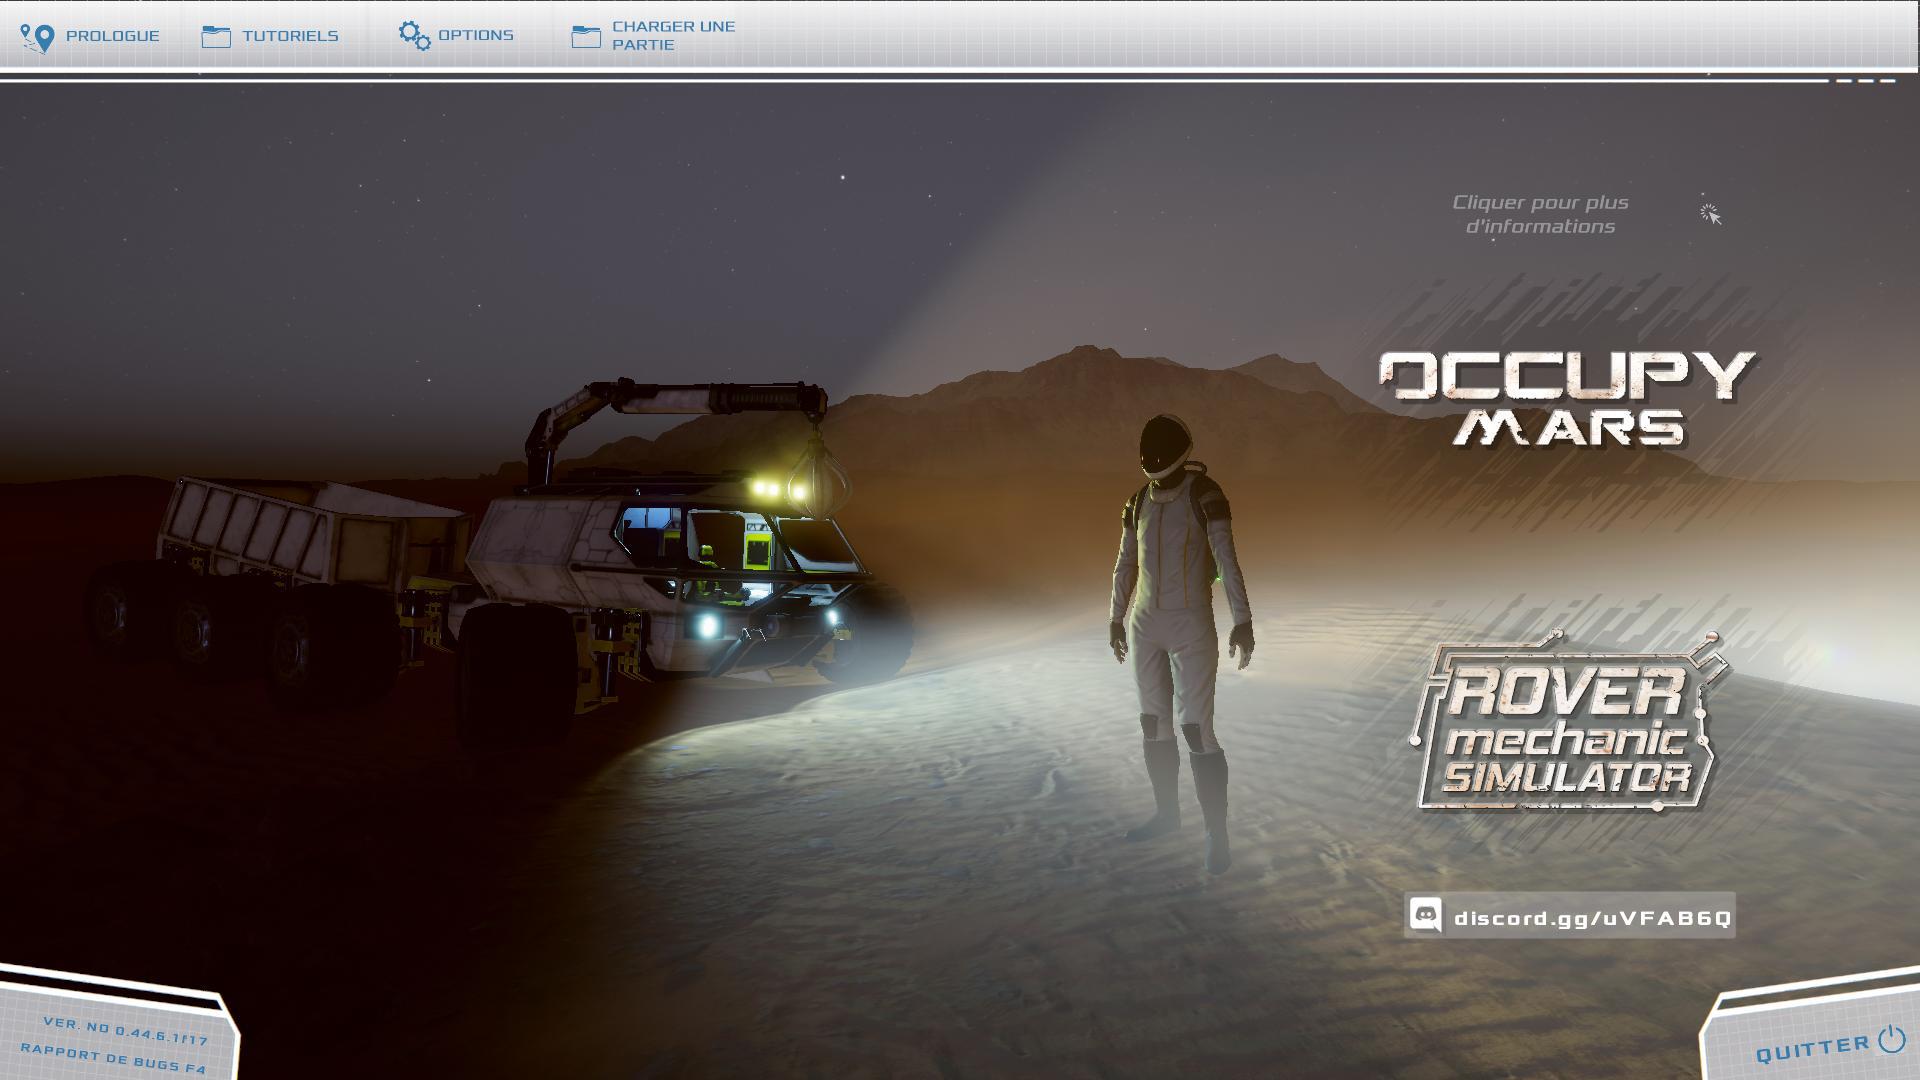The image size is (1920, 1080).
Task: Click the 'Cliquer pour plus d'informations' text
Action: point(1540,214)
